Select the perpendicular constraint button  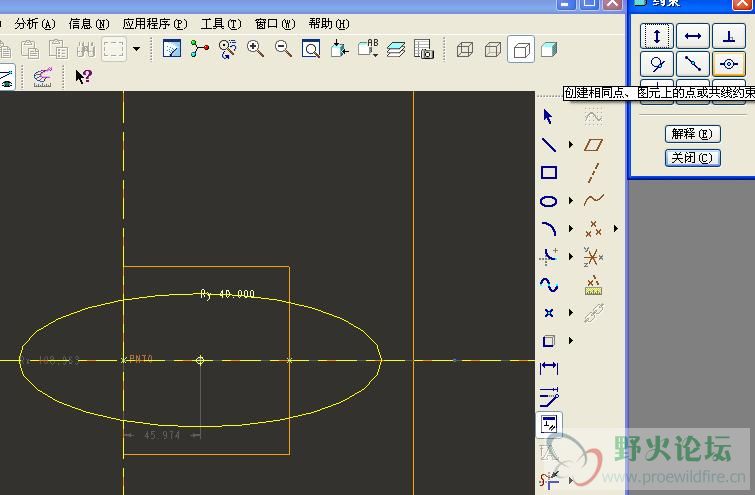click(x=729, y=36)
